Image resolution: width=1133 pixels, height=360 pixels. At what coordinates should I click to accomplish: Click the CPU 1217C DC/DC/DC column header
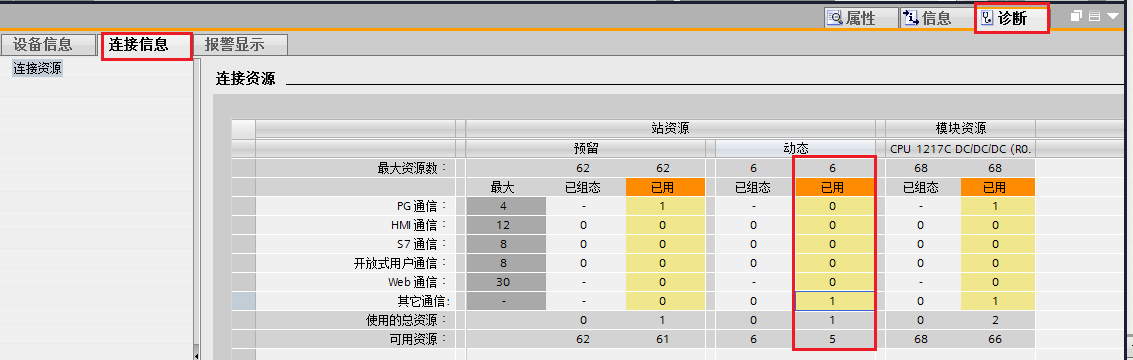960,148
